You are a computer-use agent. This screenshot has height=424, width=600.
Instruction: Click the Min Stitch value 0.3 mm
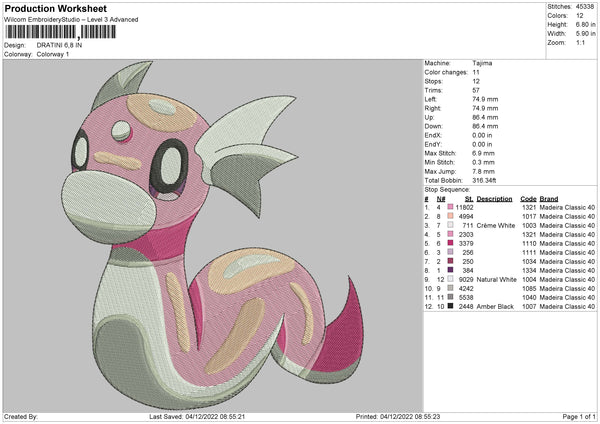pyautogui.click(x=483, y=162)
